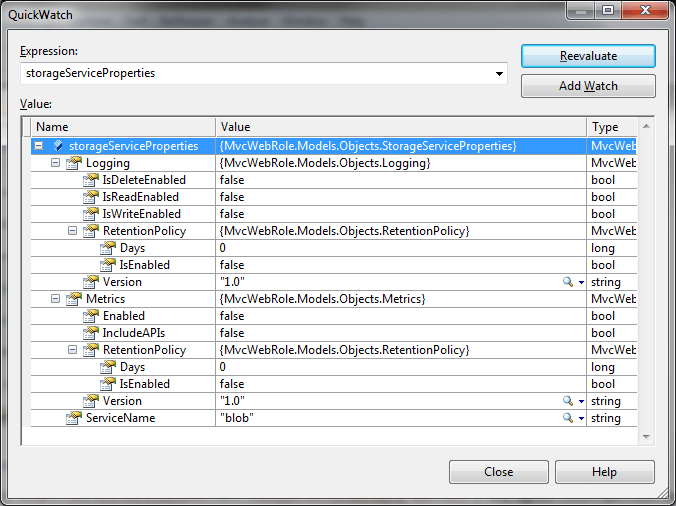The height and width of the screenshot is (506, 676).
Task: Click the IsReadEnabled property icon
Action: [91, 197]
